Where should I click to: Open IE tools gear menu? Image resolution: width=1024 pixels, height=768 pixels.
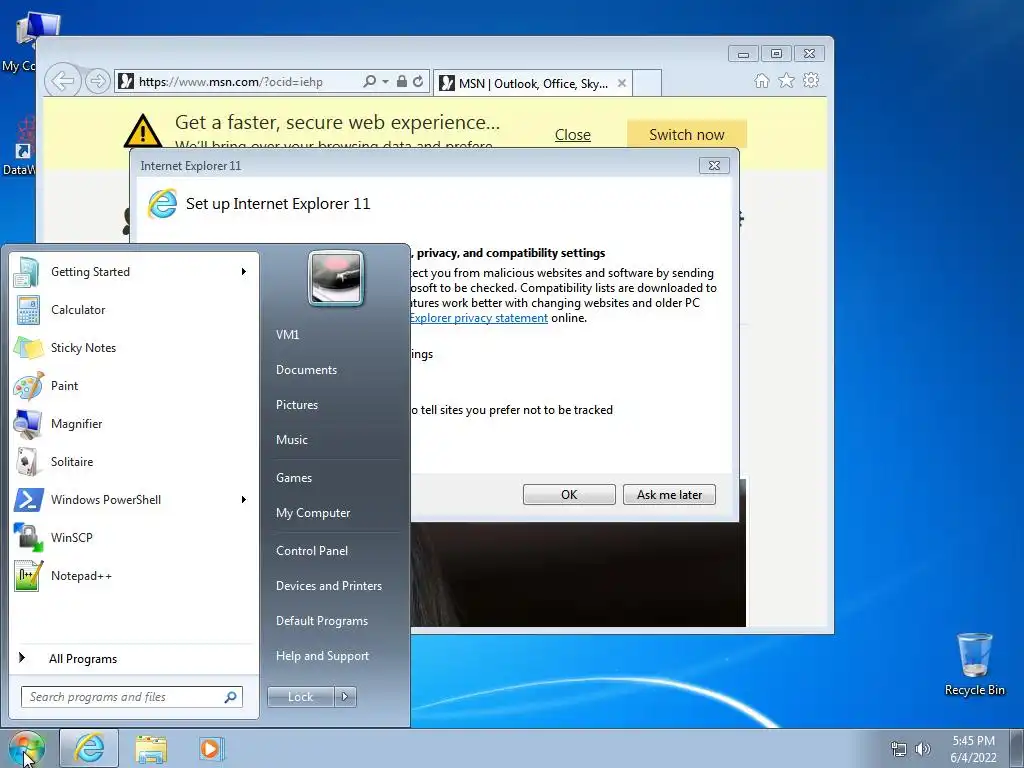click(811, 80)
